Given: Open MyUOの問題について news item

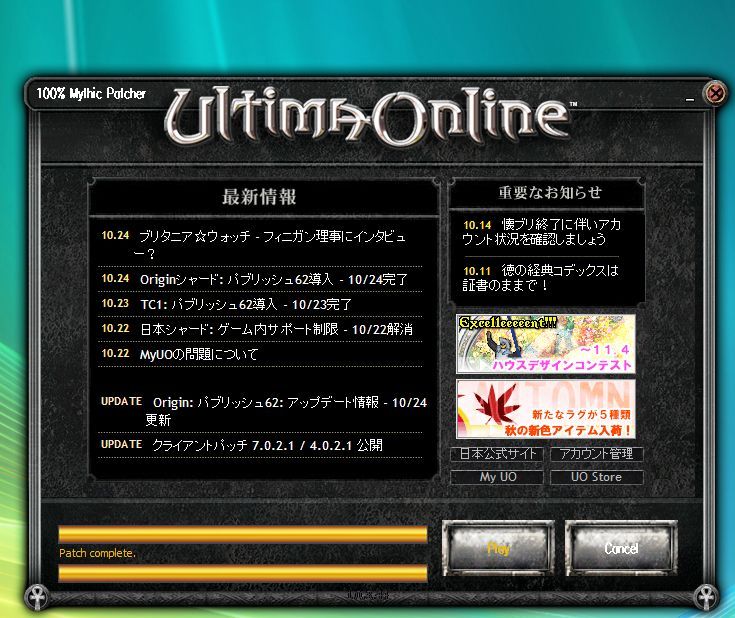Looking at the screenshot, I should pyautogui.click(x=199, y=354).
